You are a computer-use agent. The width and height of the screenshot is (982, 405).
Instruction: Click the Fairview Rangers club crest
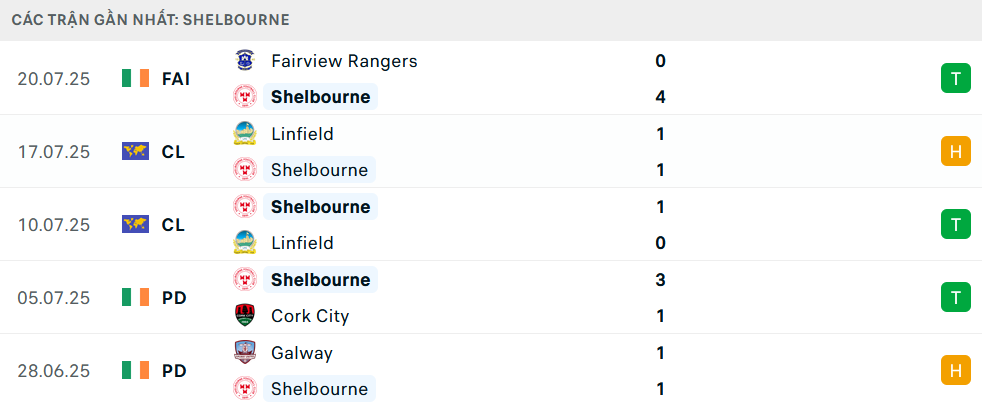(245, 61)
